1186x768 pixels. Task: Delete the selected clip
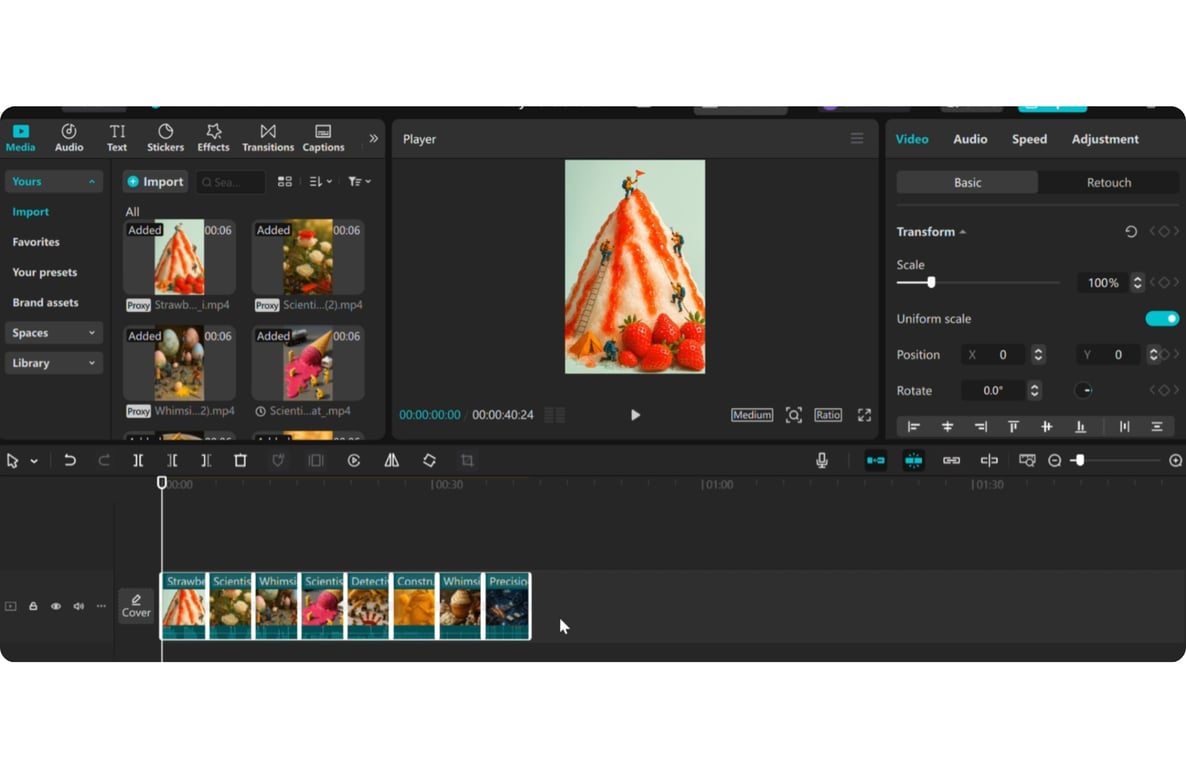(241, 460)
